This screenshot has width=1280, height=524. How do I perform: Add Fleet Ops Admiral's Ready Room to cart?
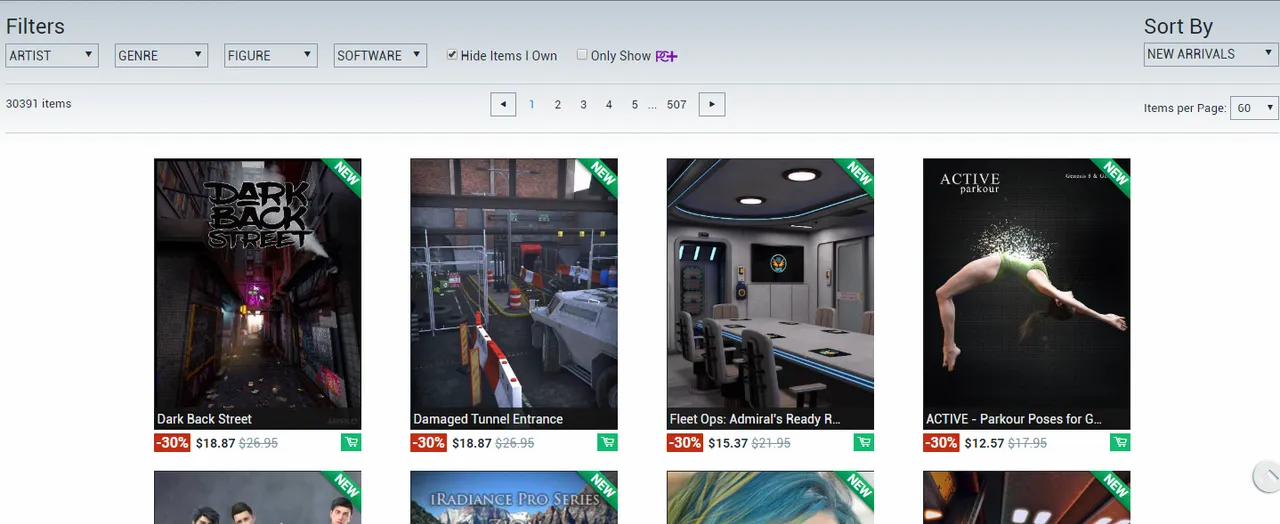(864, 442)
